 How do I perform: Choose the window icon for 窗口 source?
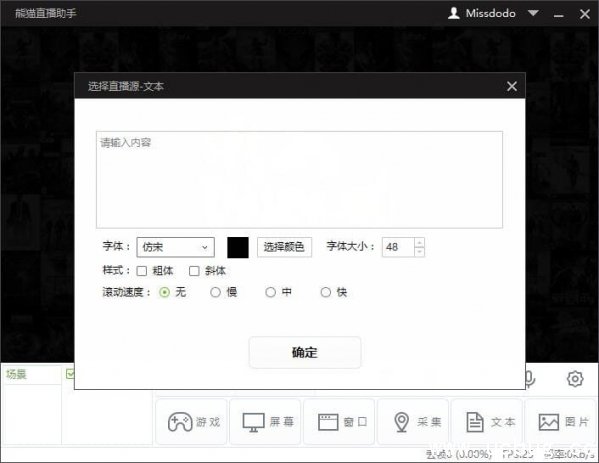tap(328, 422)
